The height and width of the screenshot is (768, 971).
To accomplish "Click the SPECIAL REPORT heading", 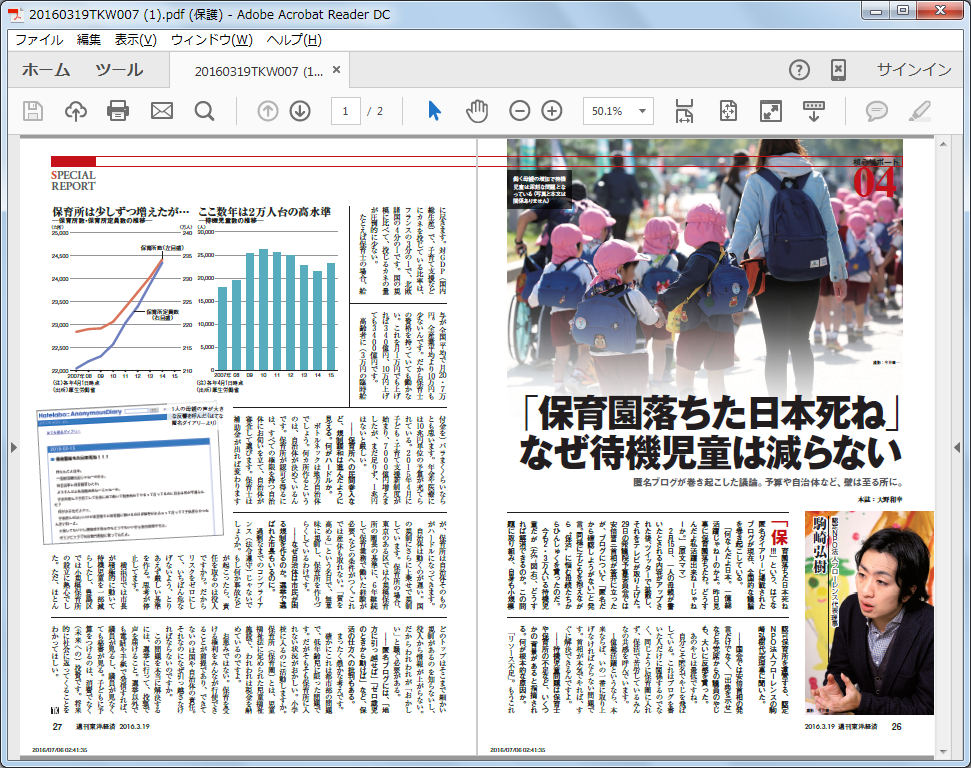I will pos(73,180).
